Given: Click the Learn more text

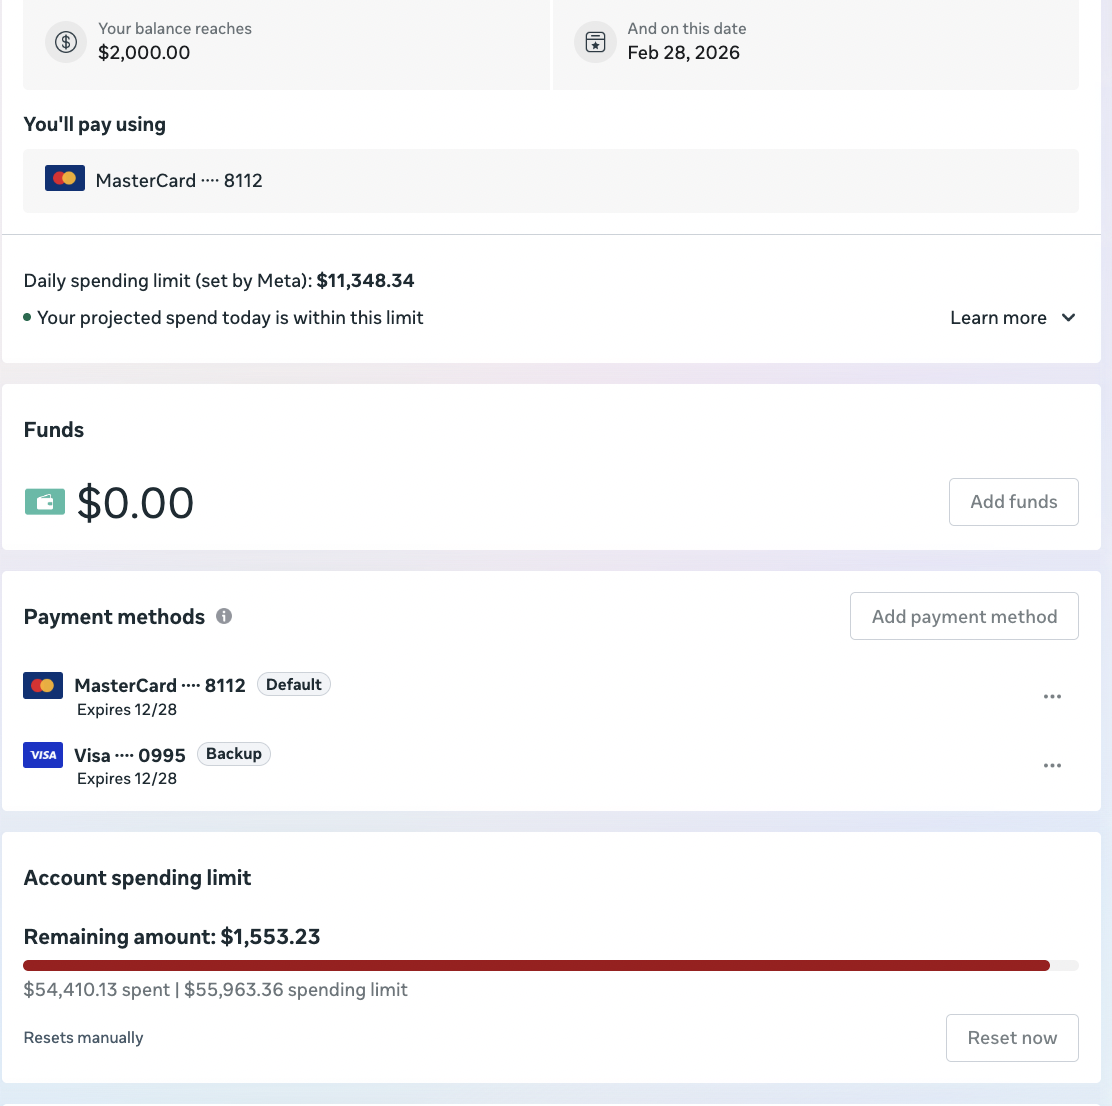Looking at the screenshot, I should [998, 318].
